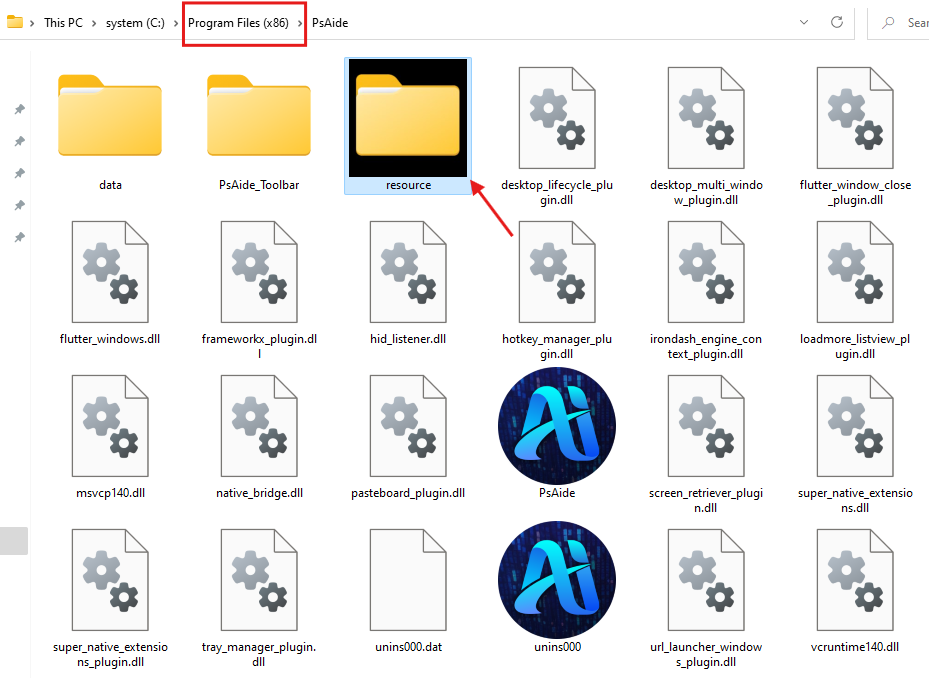Image resolution: width=929 pixels, height=678 pixels.
Task: Open the PsAide_Toolbar folder
Action: coord(259,118)
